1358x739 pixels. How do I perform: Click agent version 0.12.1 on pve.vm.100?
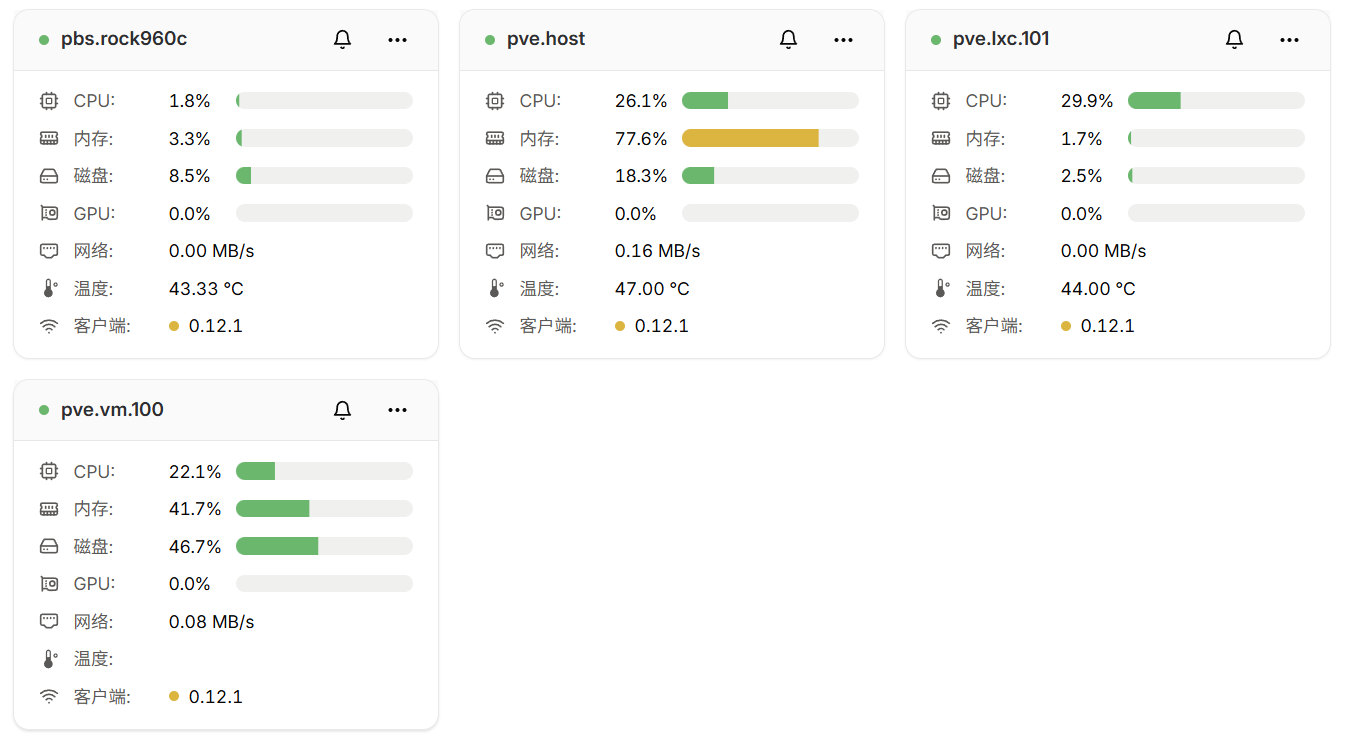pyautogui.click(x=216, y=697)
